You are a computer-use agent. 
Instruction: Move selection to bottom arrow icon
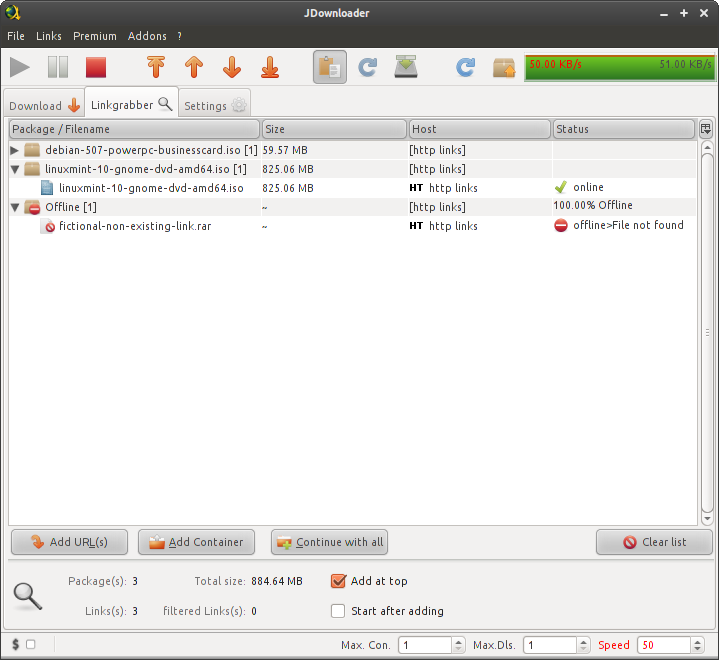270,67
